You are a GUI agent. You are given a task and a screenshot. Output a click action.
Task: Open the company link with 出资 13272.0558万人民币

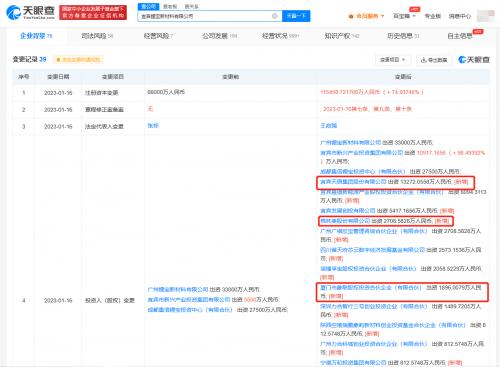[x=353, y=182]
